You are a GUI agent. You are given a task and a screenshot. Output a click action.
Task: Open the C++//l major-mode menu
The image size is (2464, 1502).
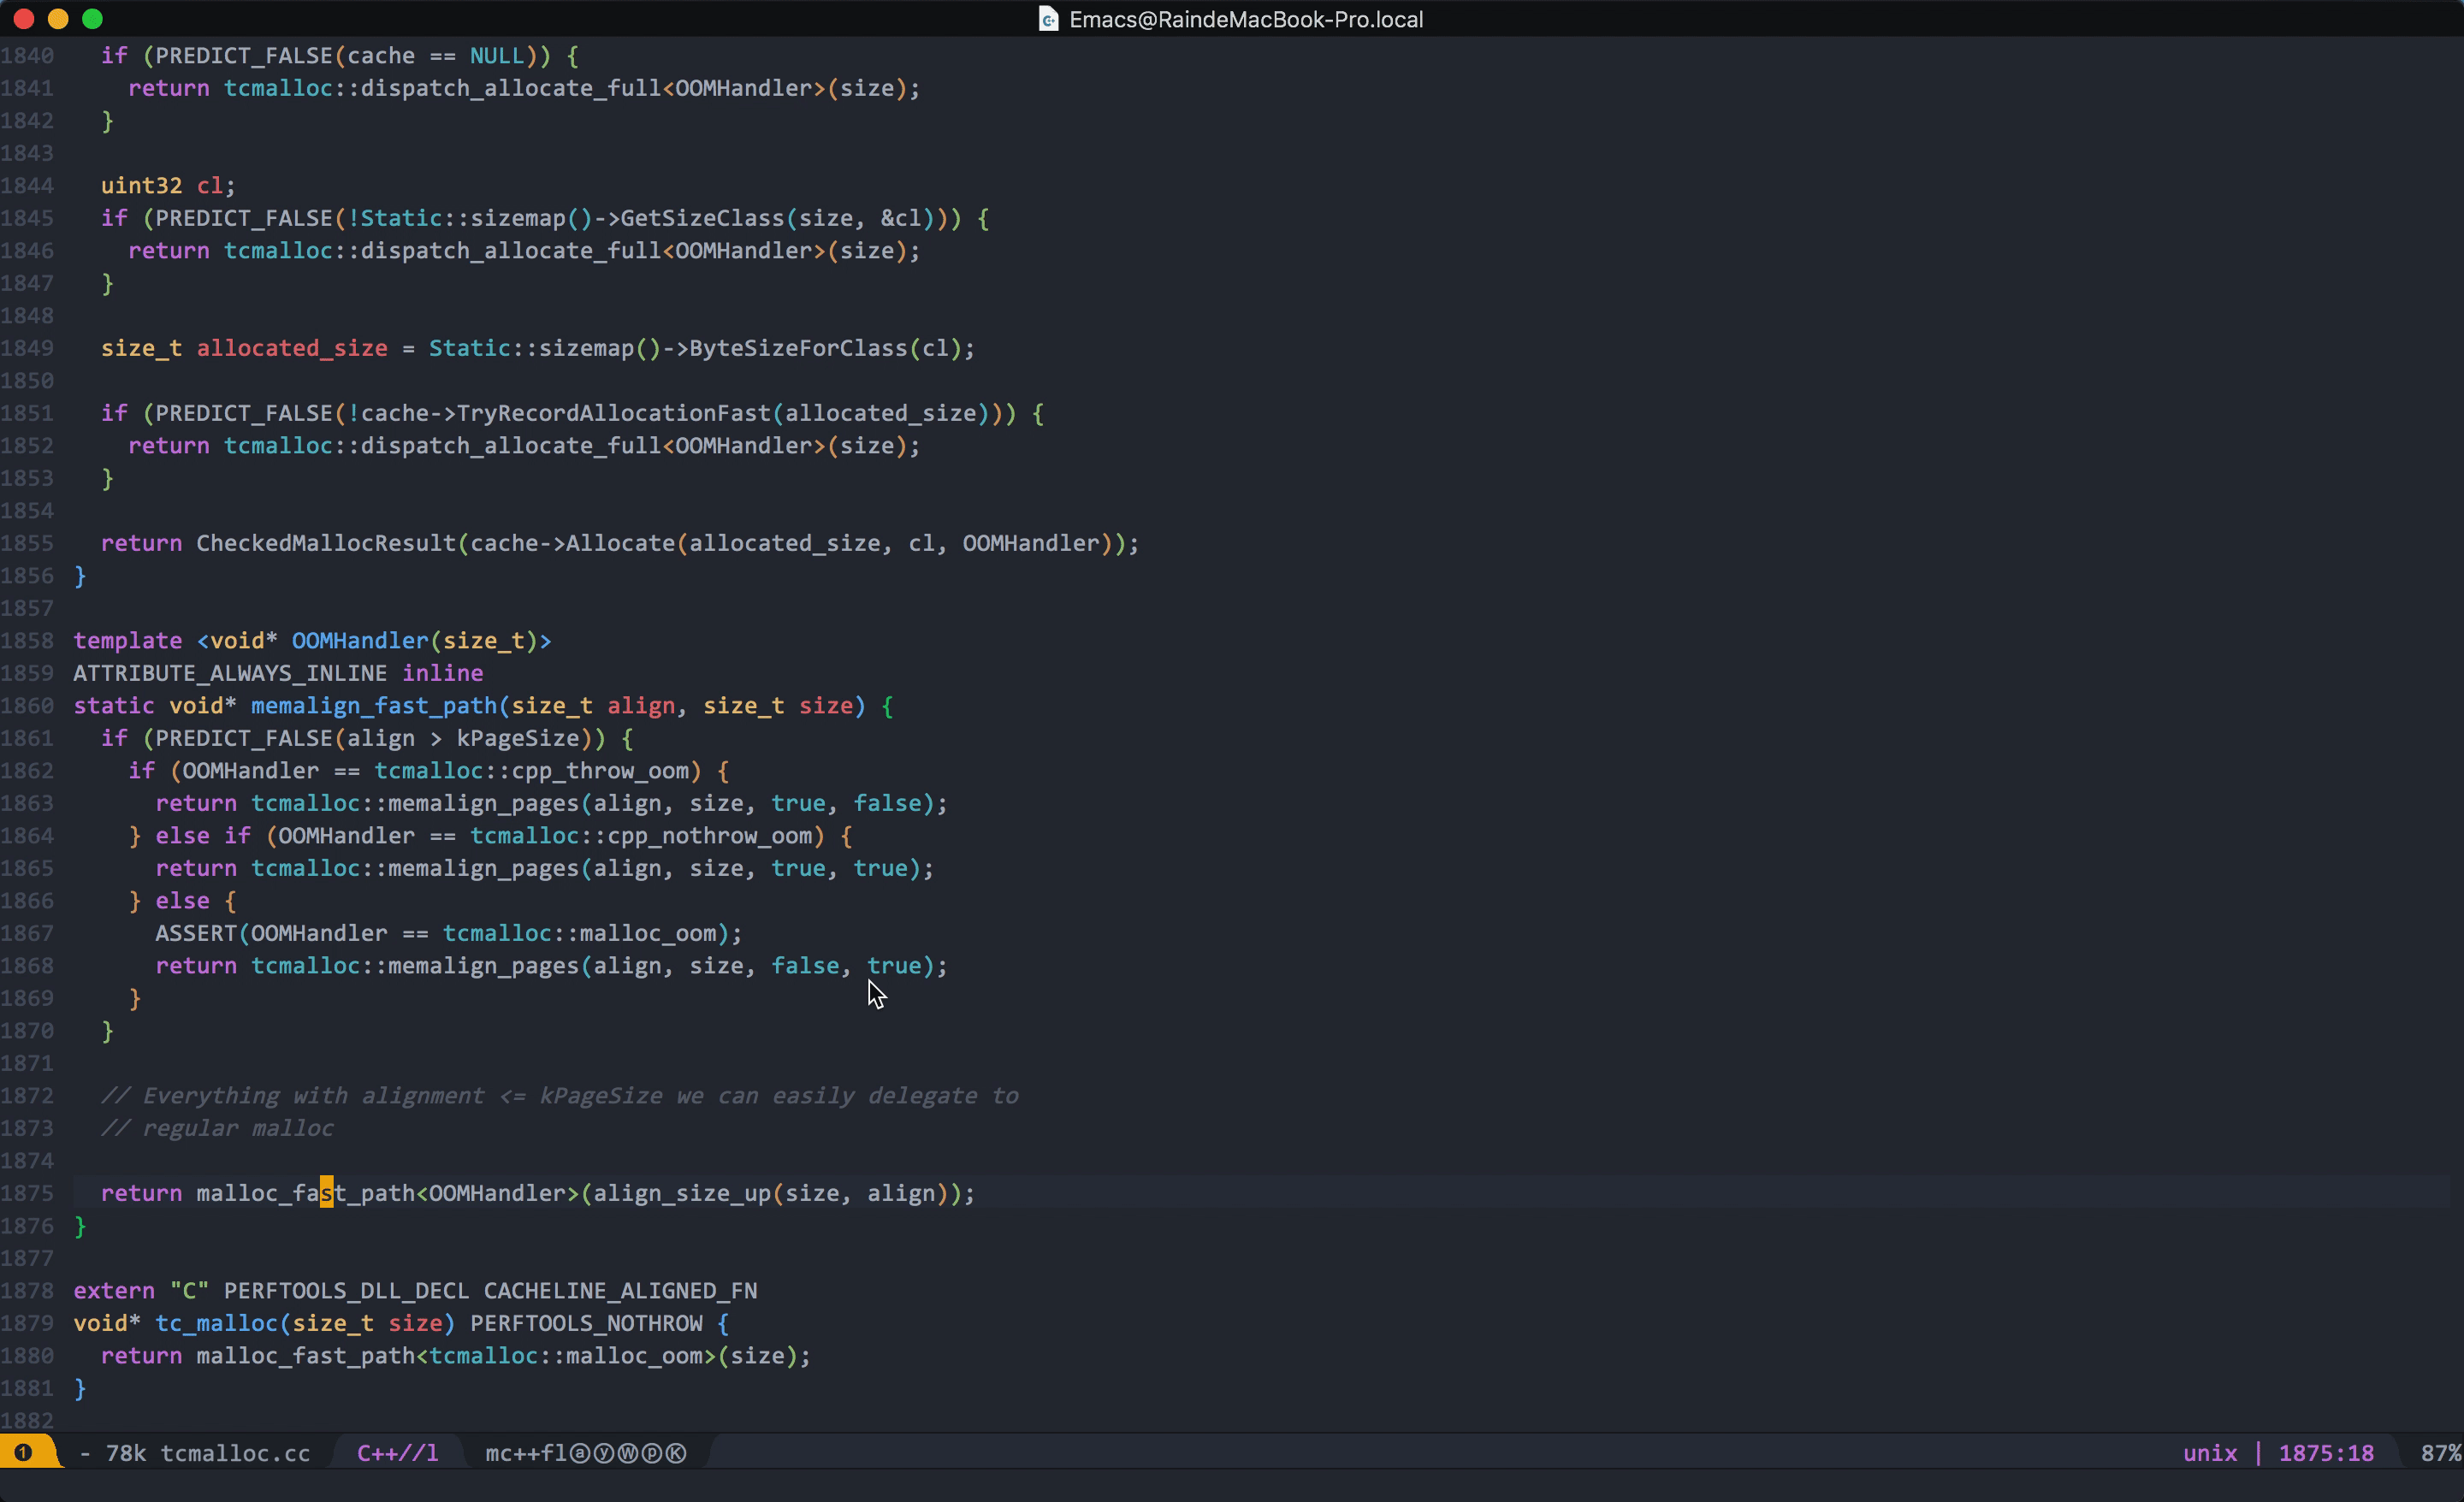click(x=397, y=1452)
